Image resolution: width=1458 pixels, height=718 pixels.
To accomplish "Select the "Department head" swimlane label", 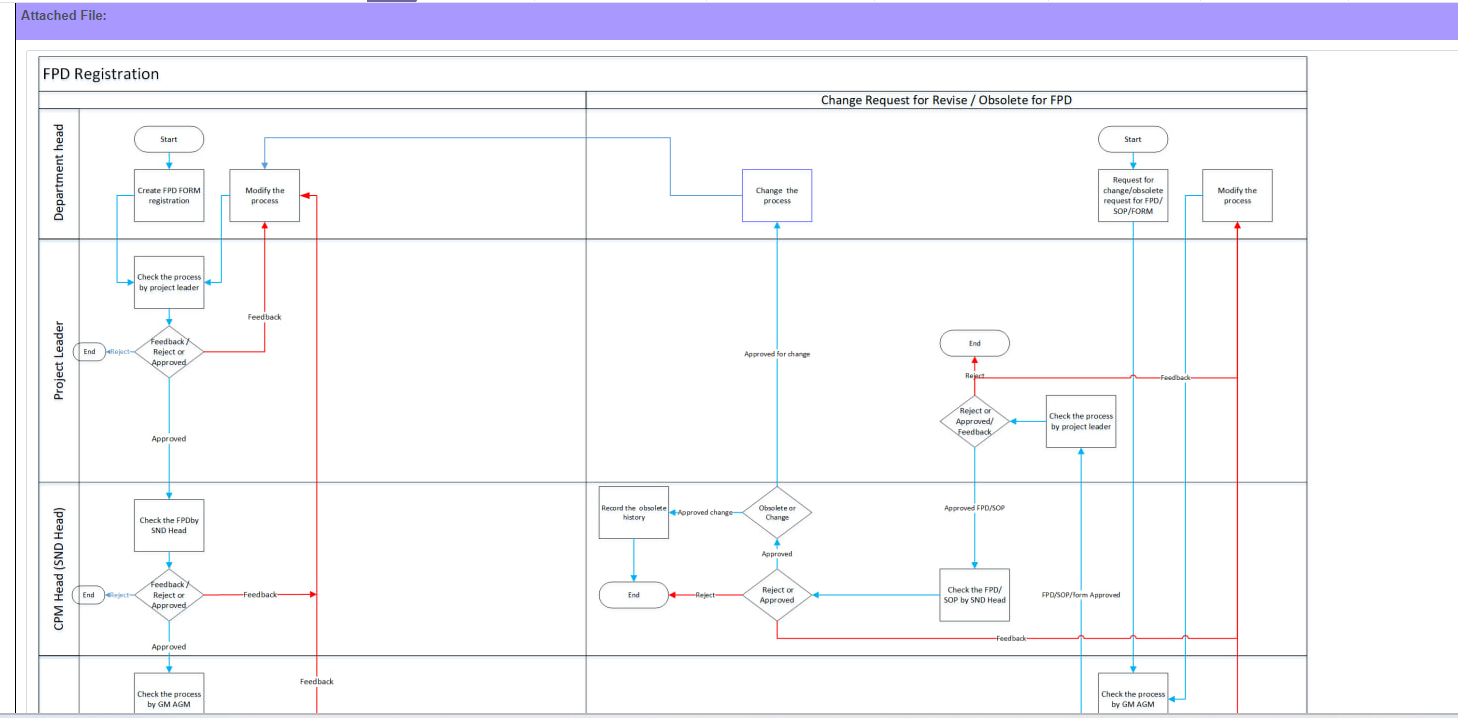I will pos(59,173).
